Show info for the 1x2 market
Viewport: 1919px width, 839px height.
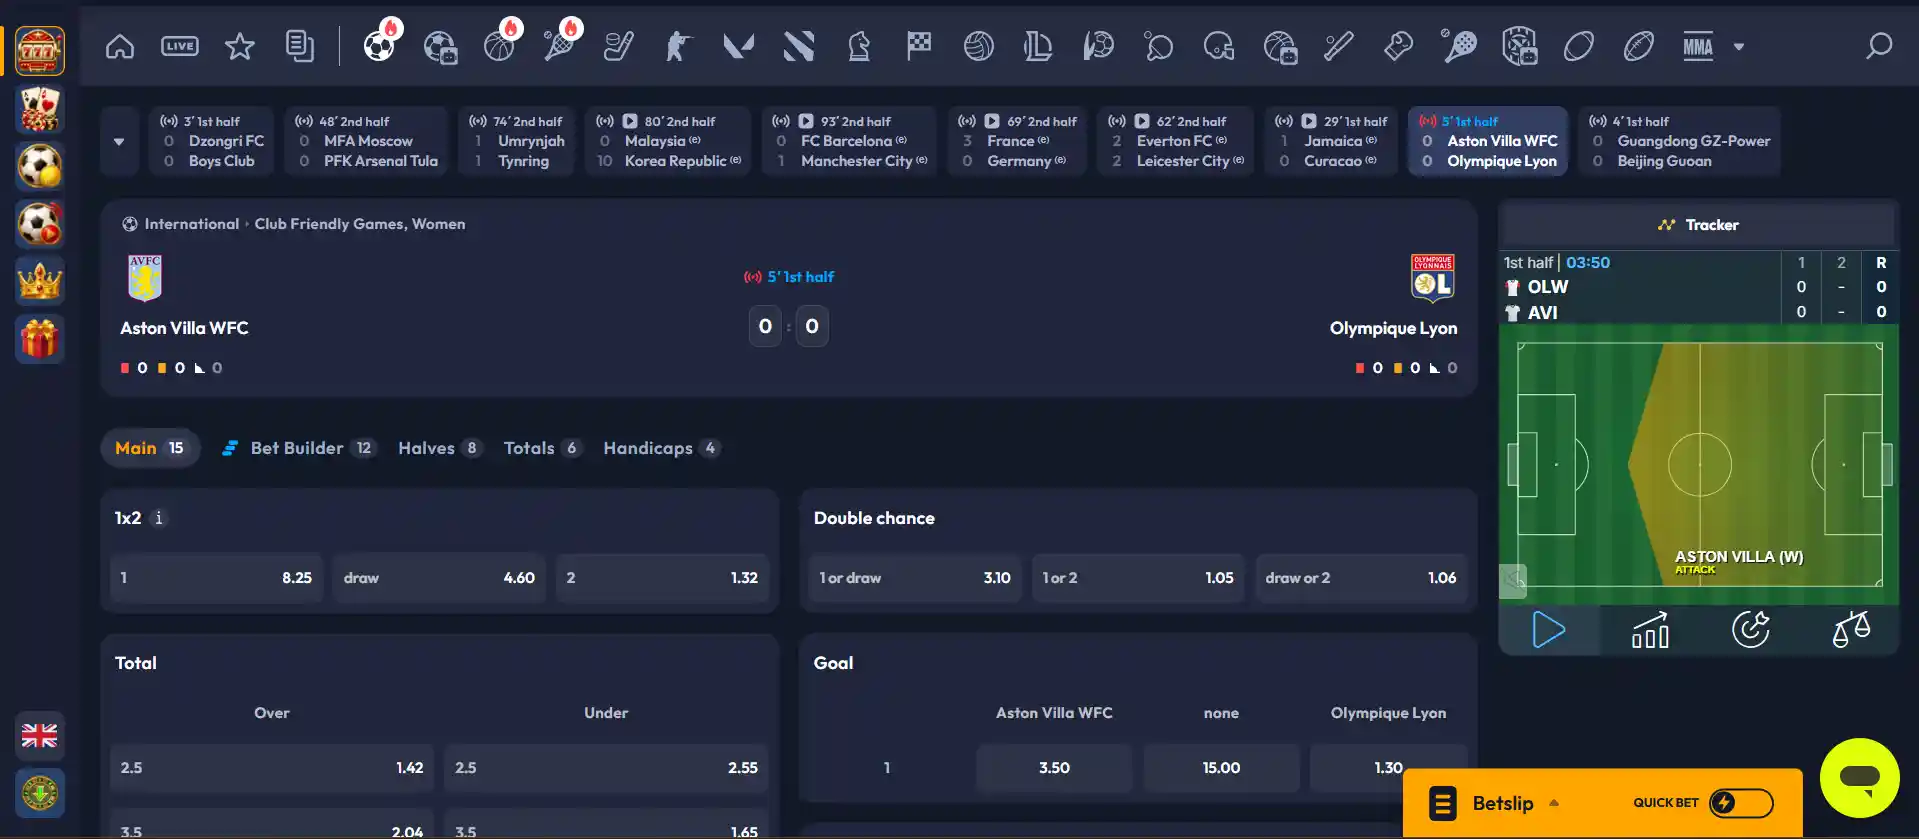click(158, 518)
